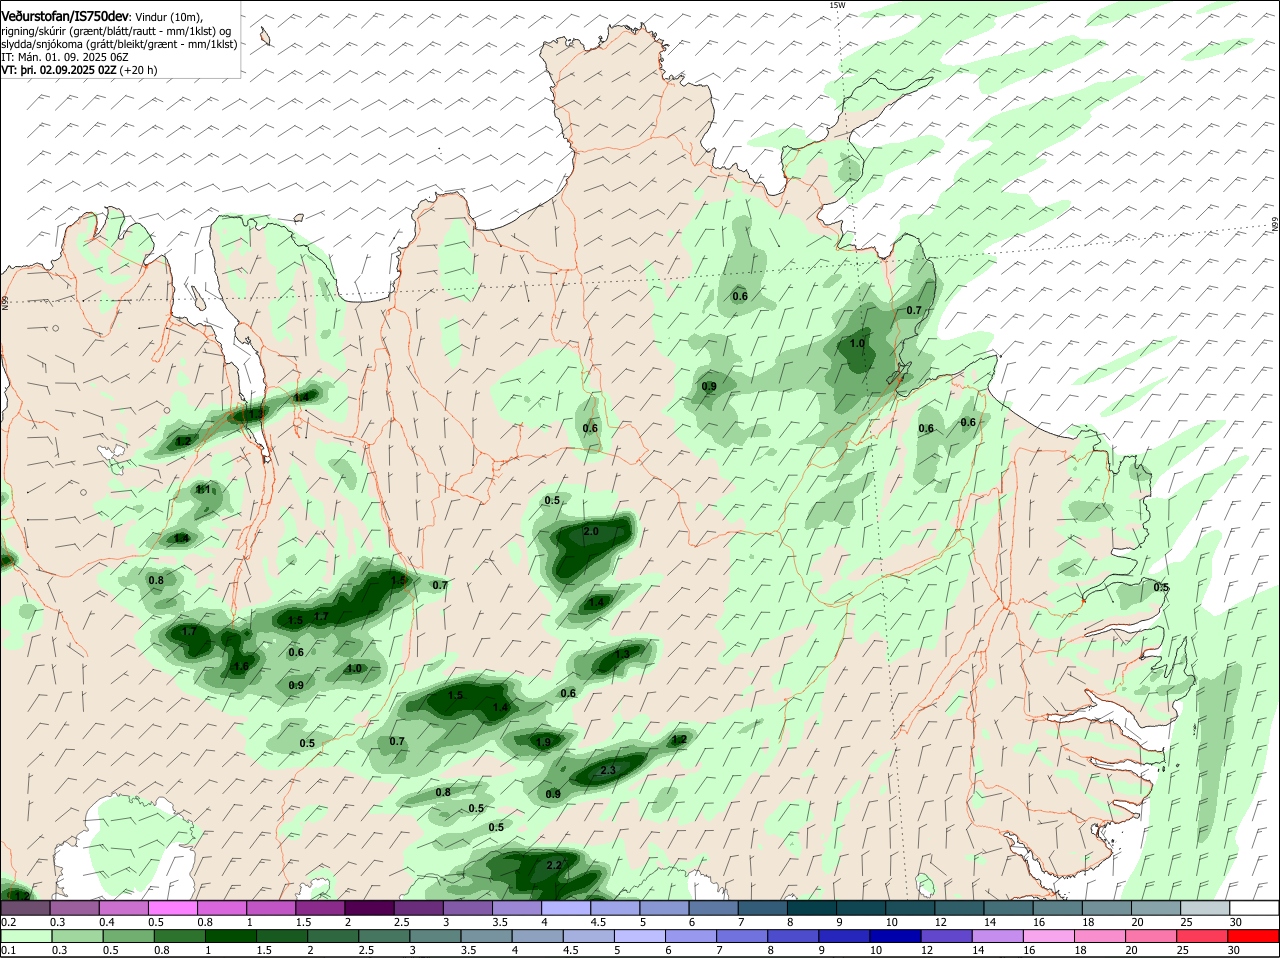
Task: Select the dark teal swatch labeled 8 in the top legend
Action: (x=812, y=908)
